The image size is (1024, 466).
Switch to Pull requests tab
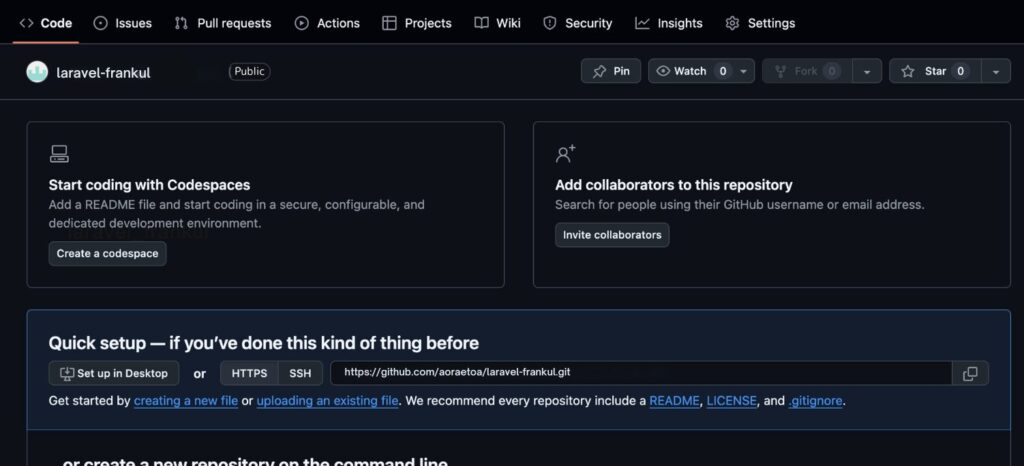pos(223,23)
